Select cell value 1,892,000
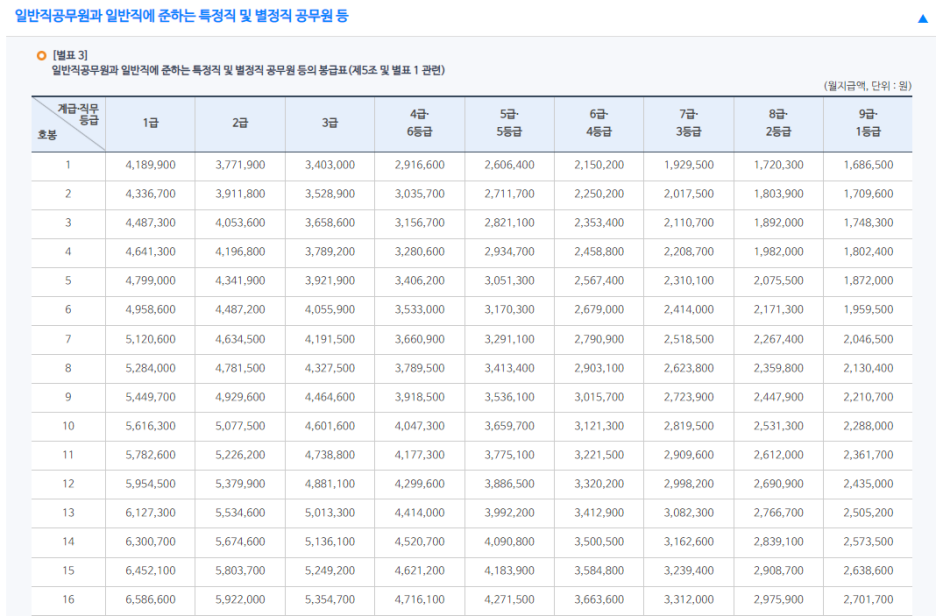Screen dimensions: 936x616 coord(778,223)
